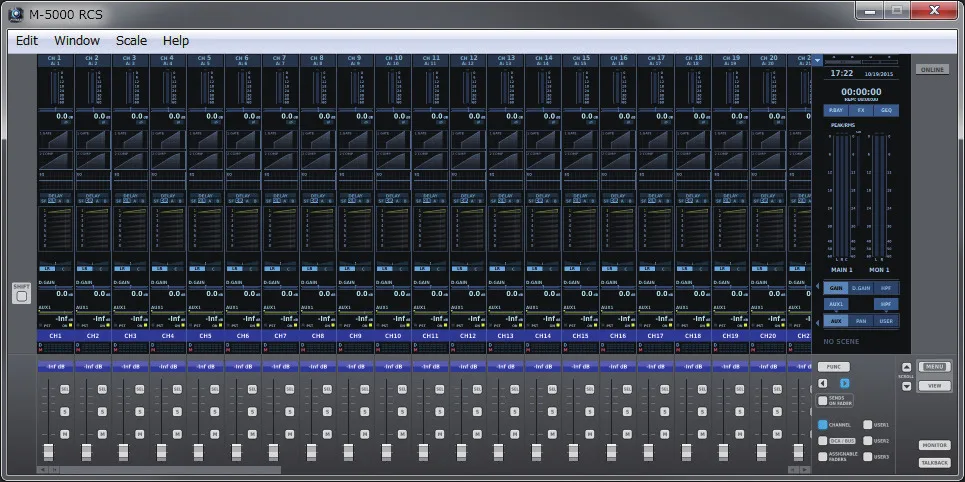Open the Edit menu
This screenshot has width=965, height=482.
coord(27,41)
